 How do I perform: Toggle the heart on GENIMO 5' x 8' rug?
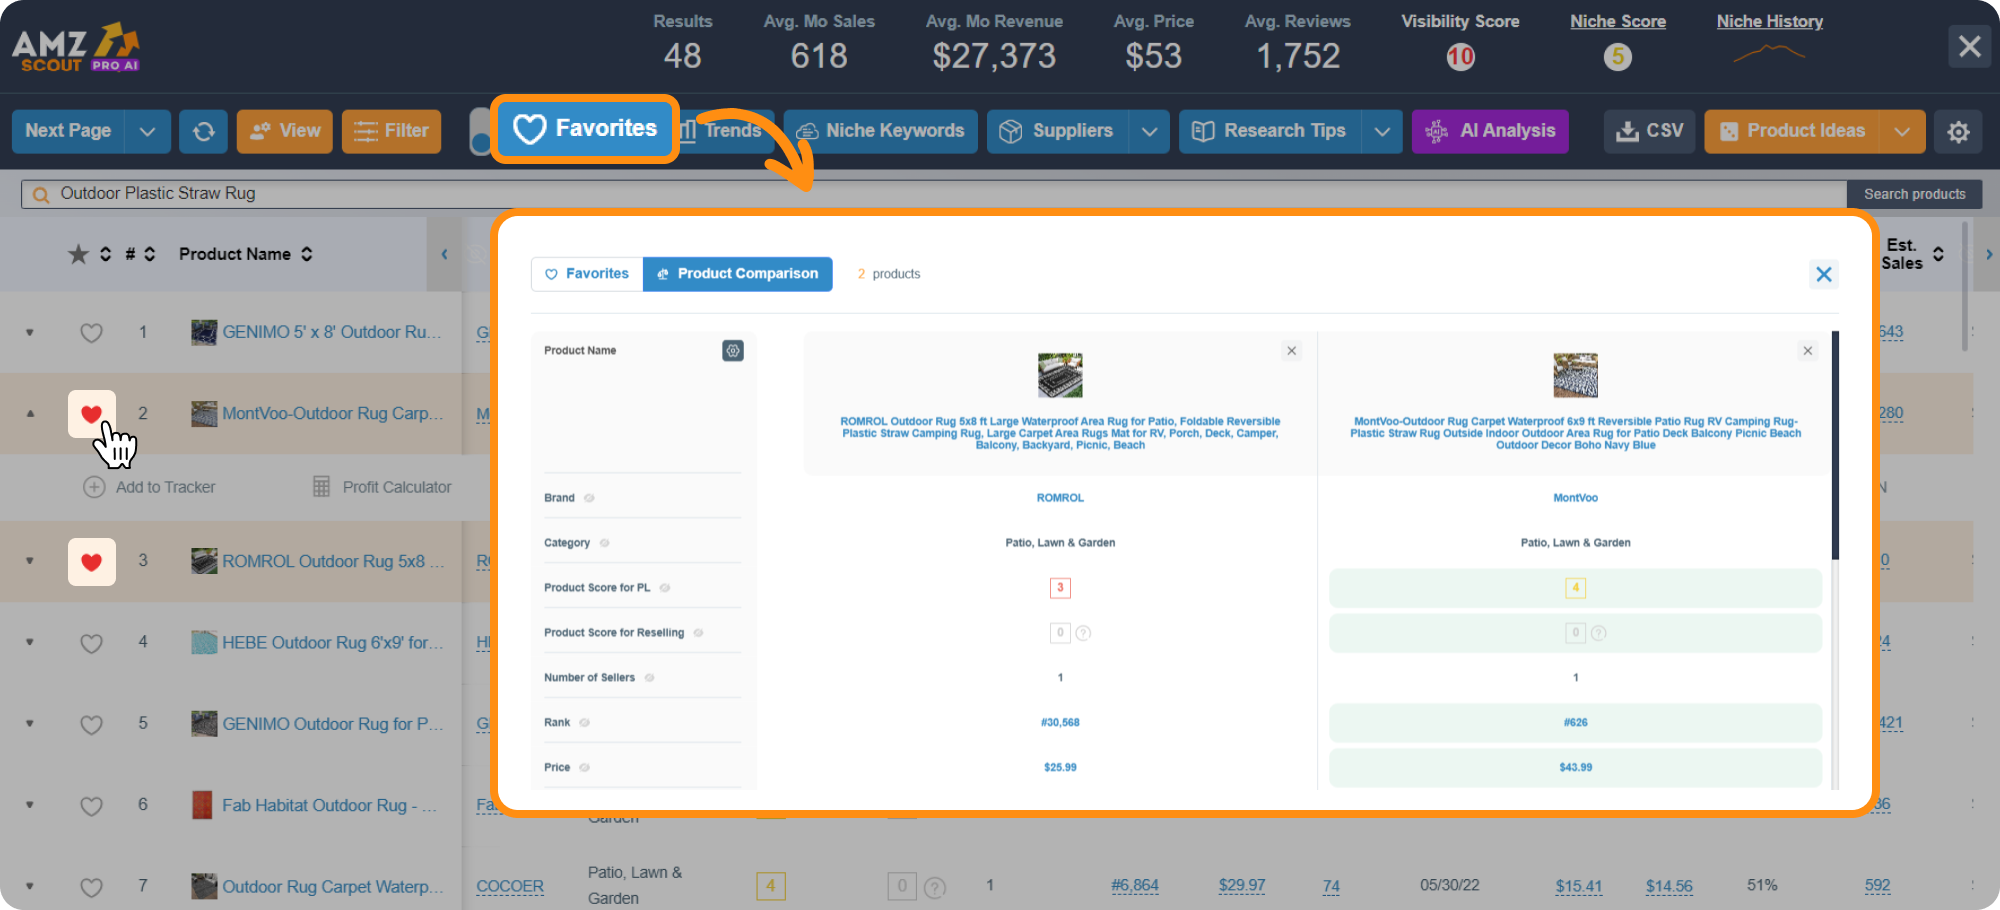tap(91, 332)
